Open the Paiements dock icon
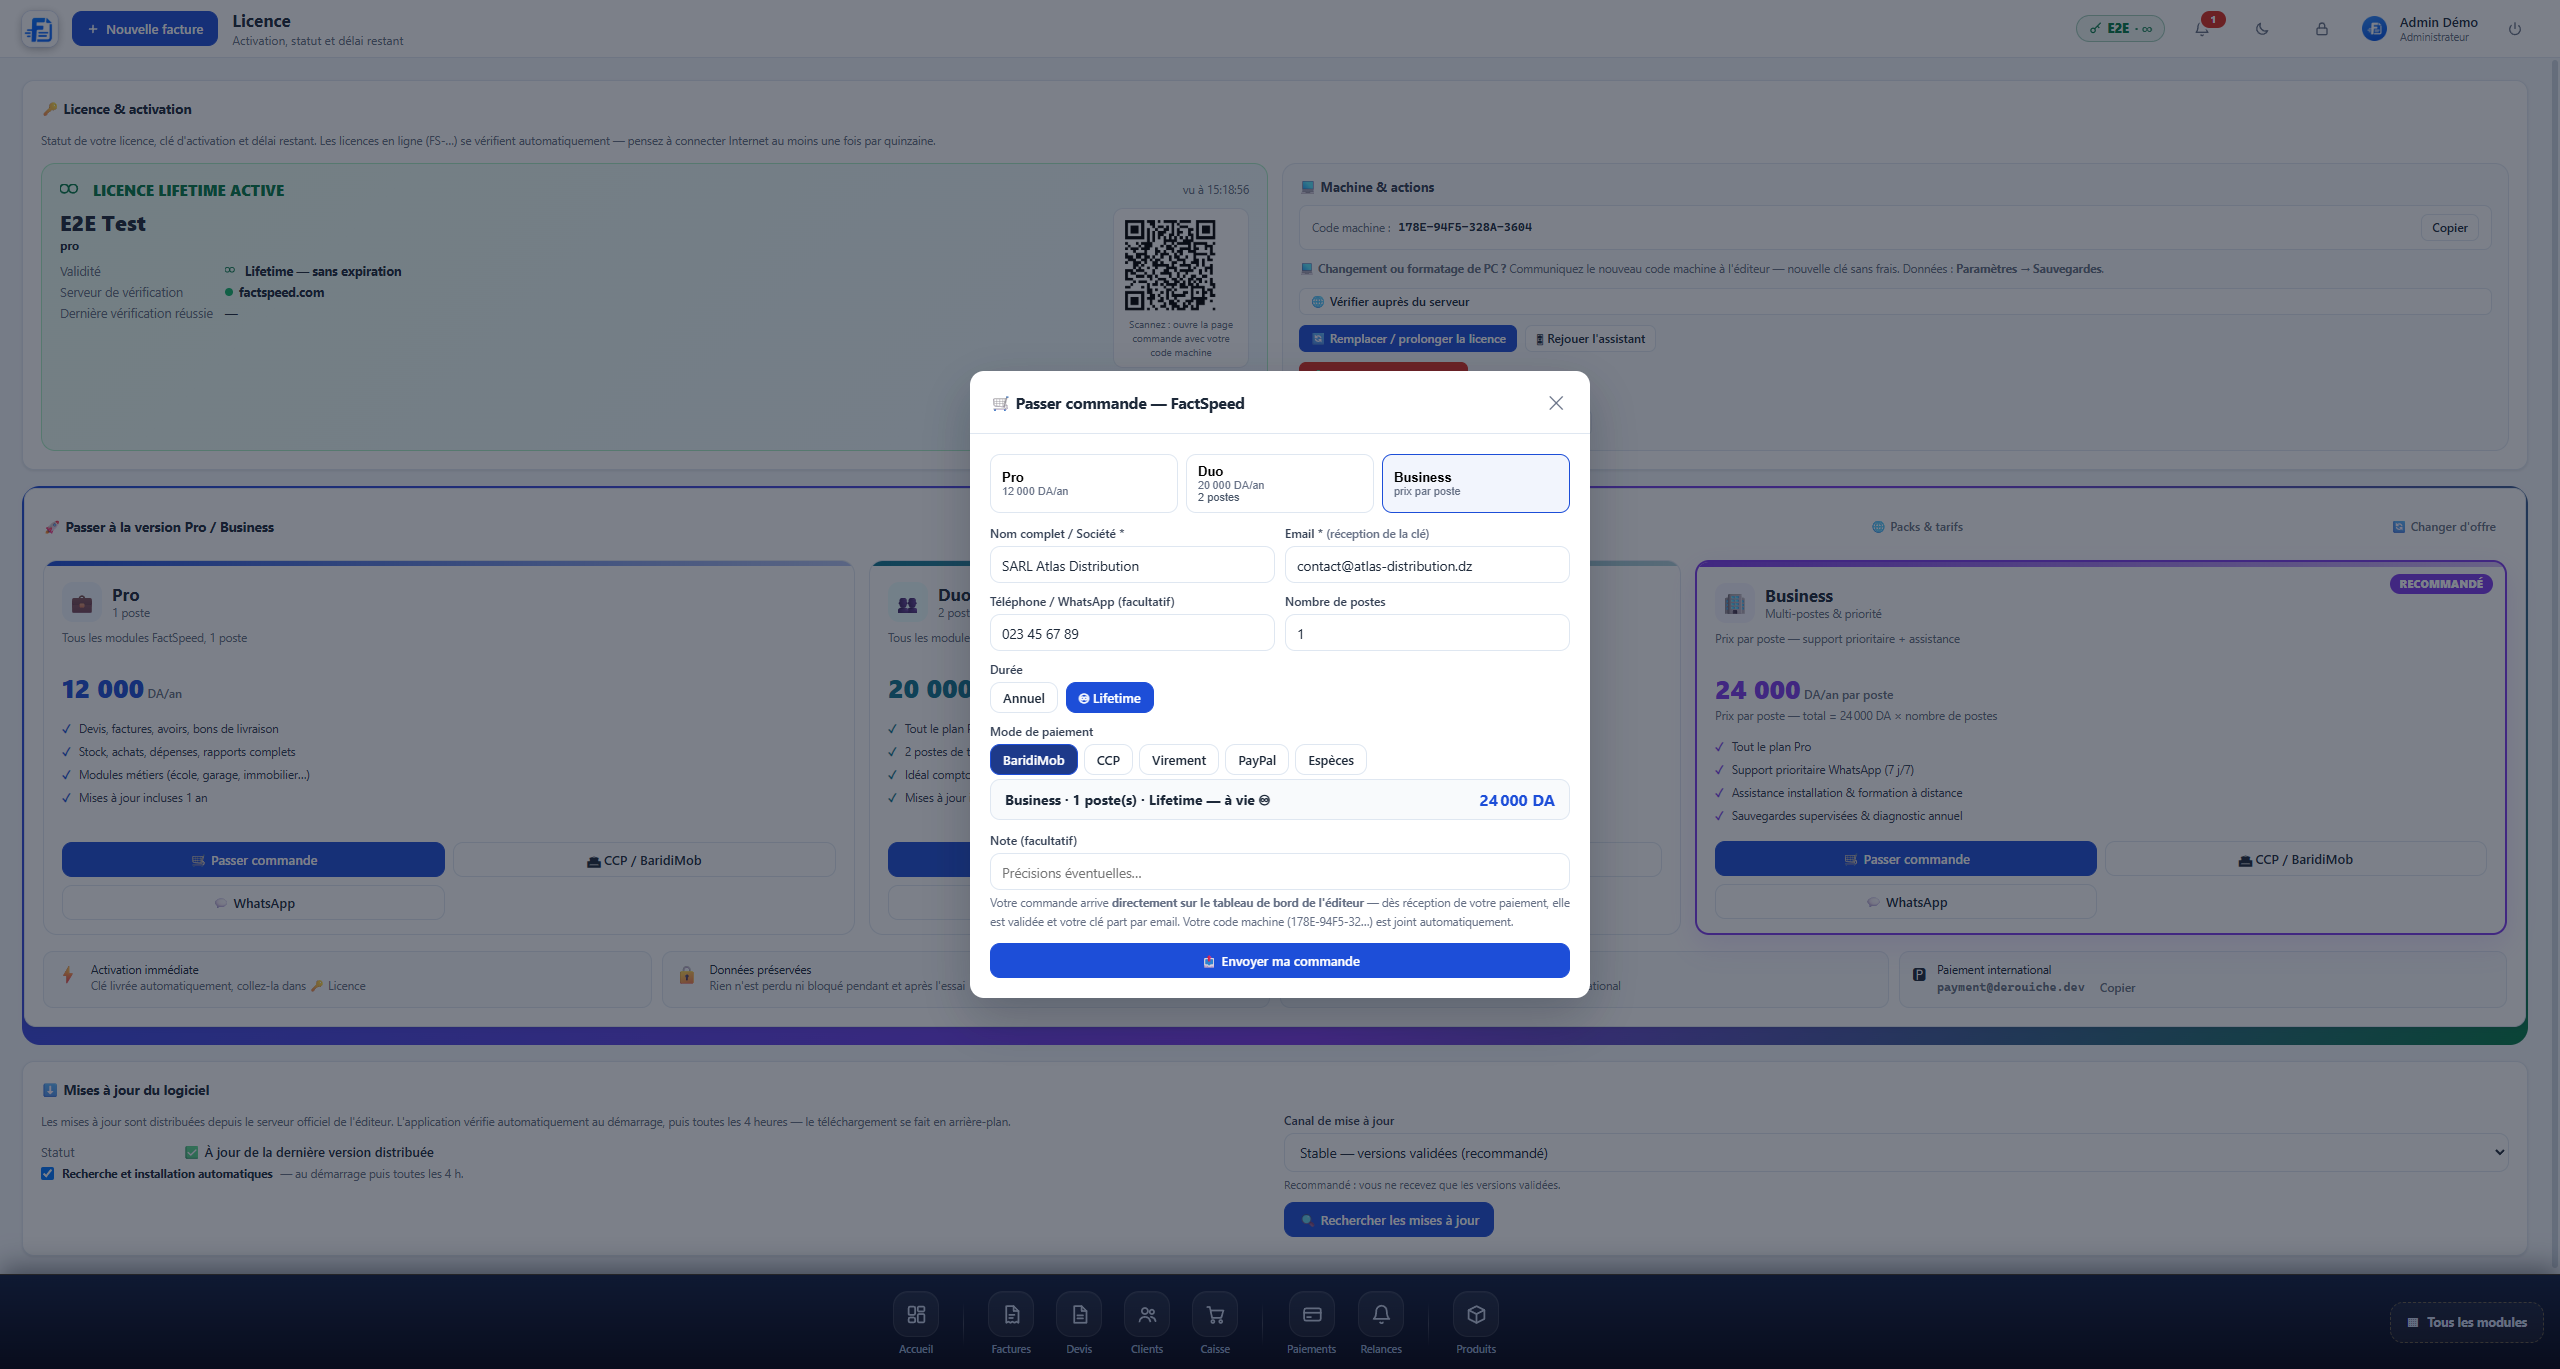The height and width of the screenshot is (1369, 2560). point(1312,1314)
